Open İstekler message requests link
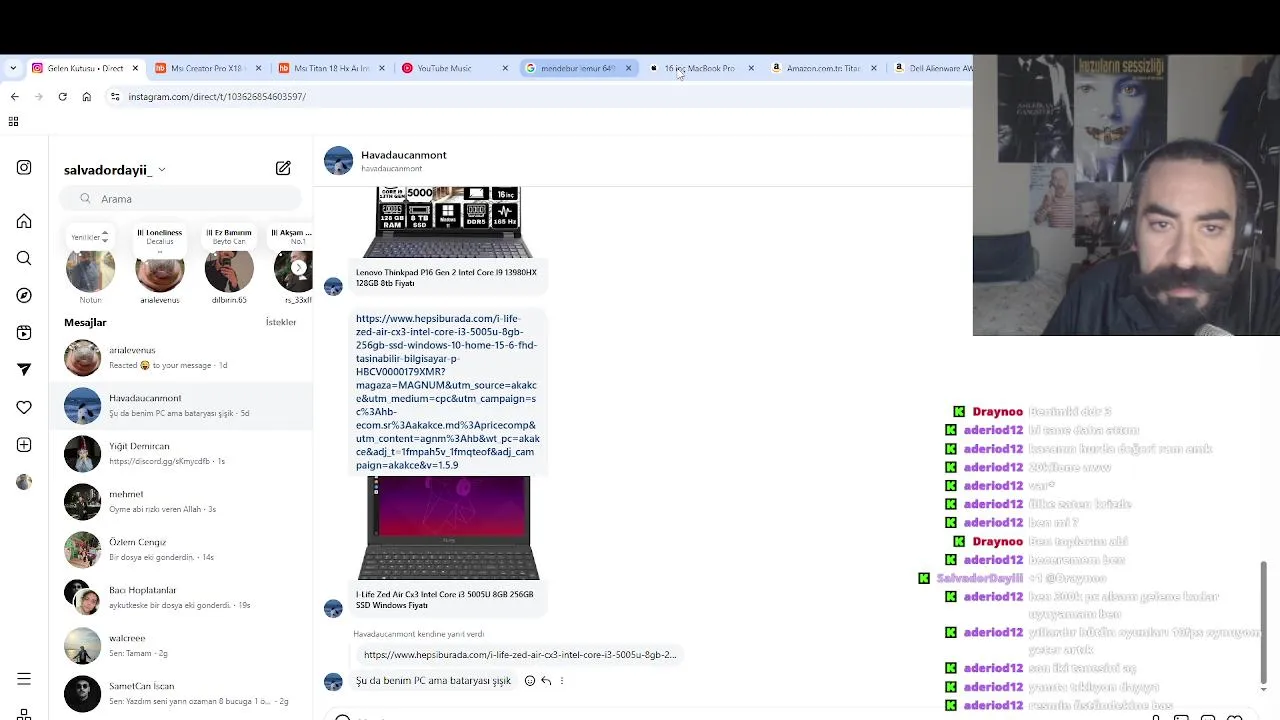 tap(281, 322)
